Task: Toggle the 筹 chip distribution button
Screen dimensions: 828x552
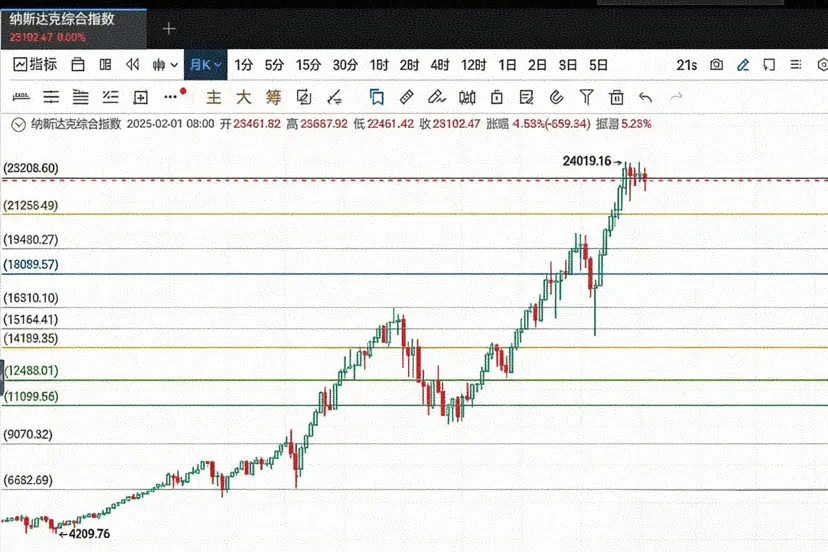Action: (x=274, y=97)
